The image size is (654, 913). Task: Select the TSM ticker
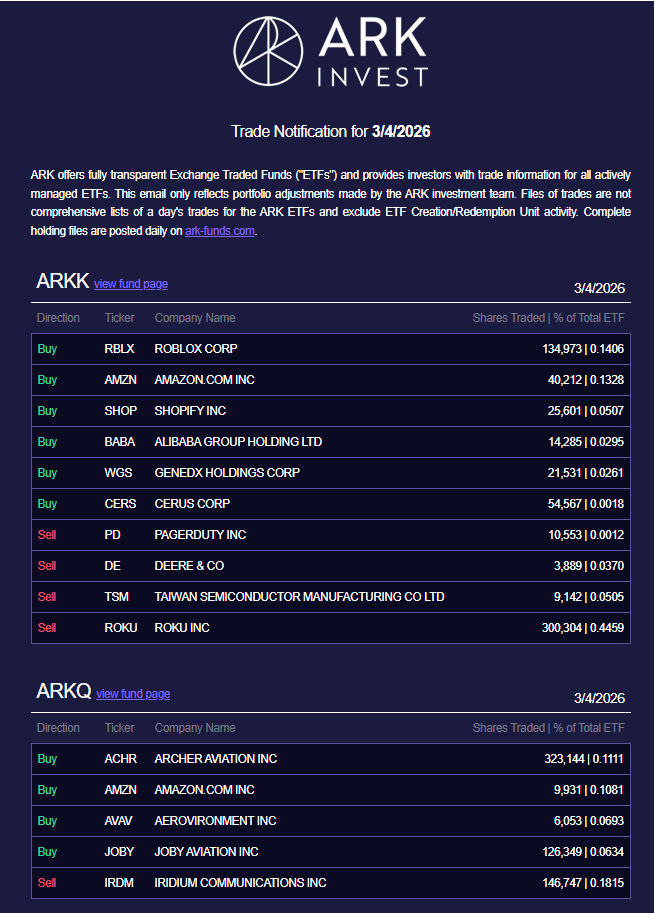click(x=116, y=596)
